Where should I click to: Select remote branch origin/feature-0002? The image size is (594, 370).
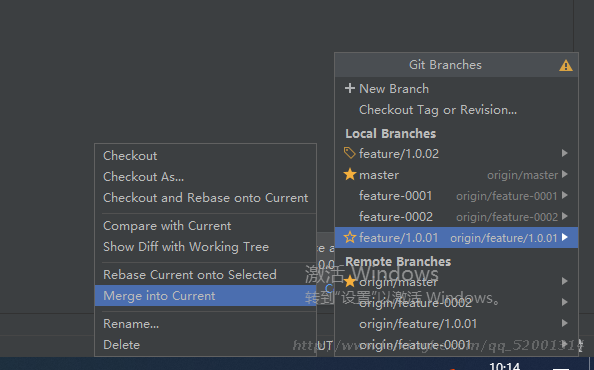(x=456, y=303)
